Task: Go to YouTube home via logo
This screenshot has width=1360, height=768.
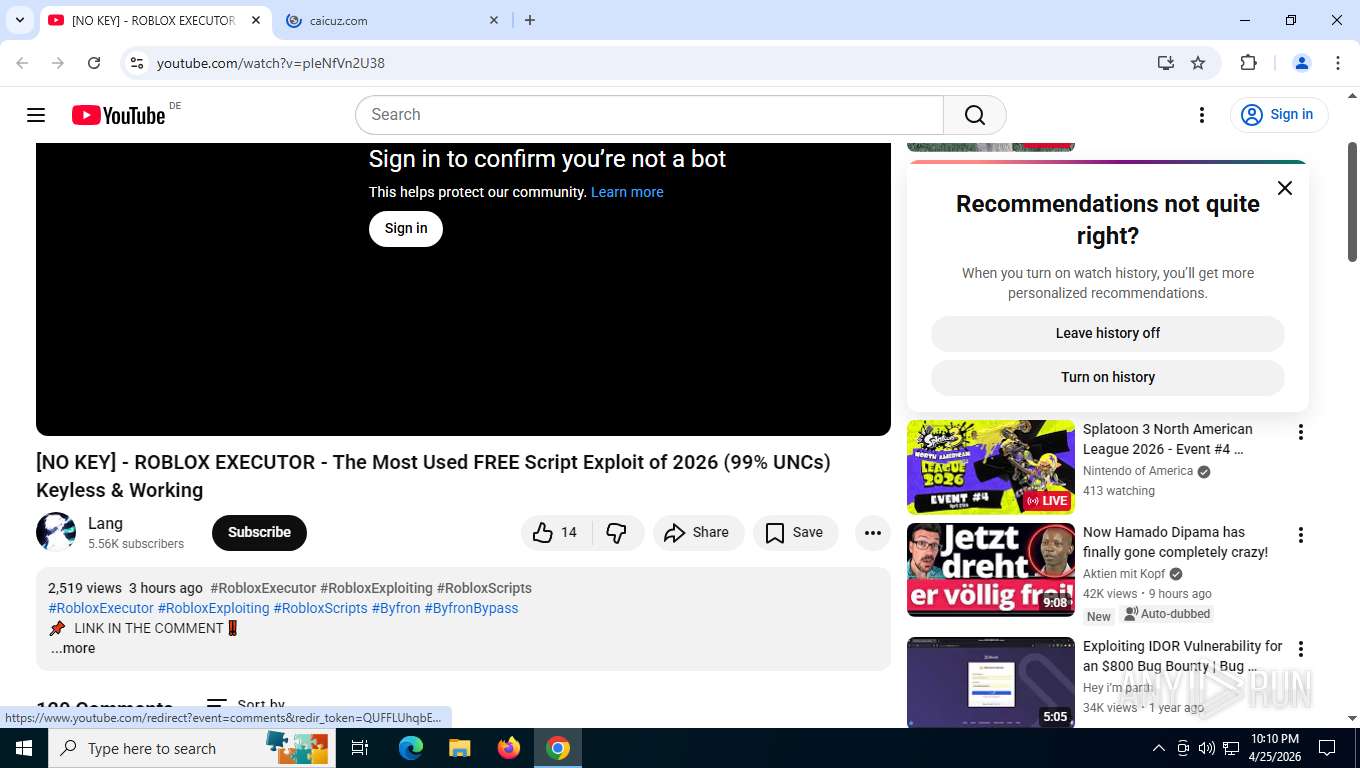Action: coord(118,115)
